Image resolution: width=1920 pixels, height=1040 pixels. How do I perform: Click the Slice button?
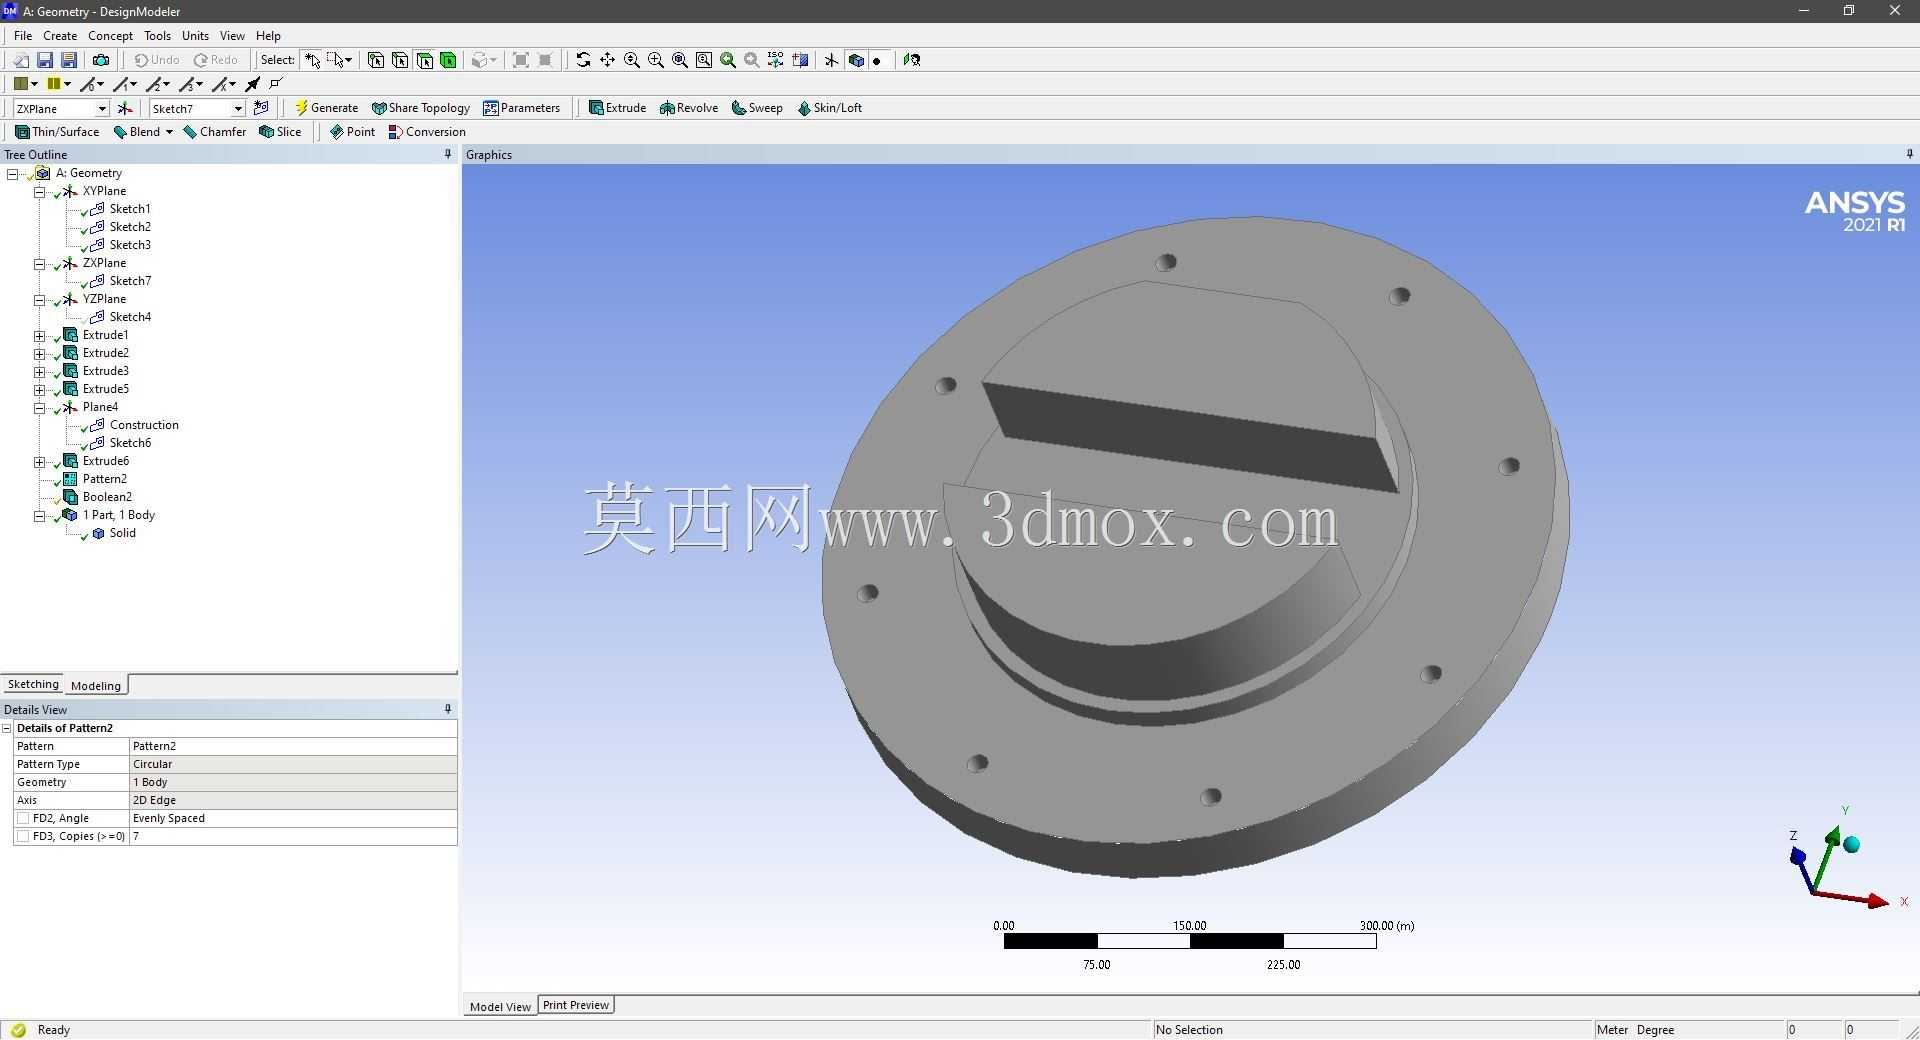click(x=280, y=132)
